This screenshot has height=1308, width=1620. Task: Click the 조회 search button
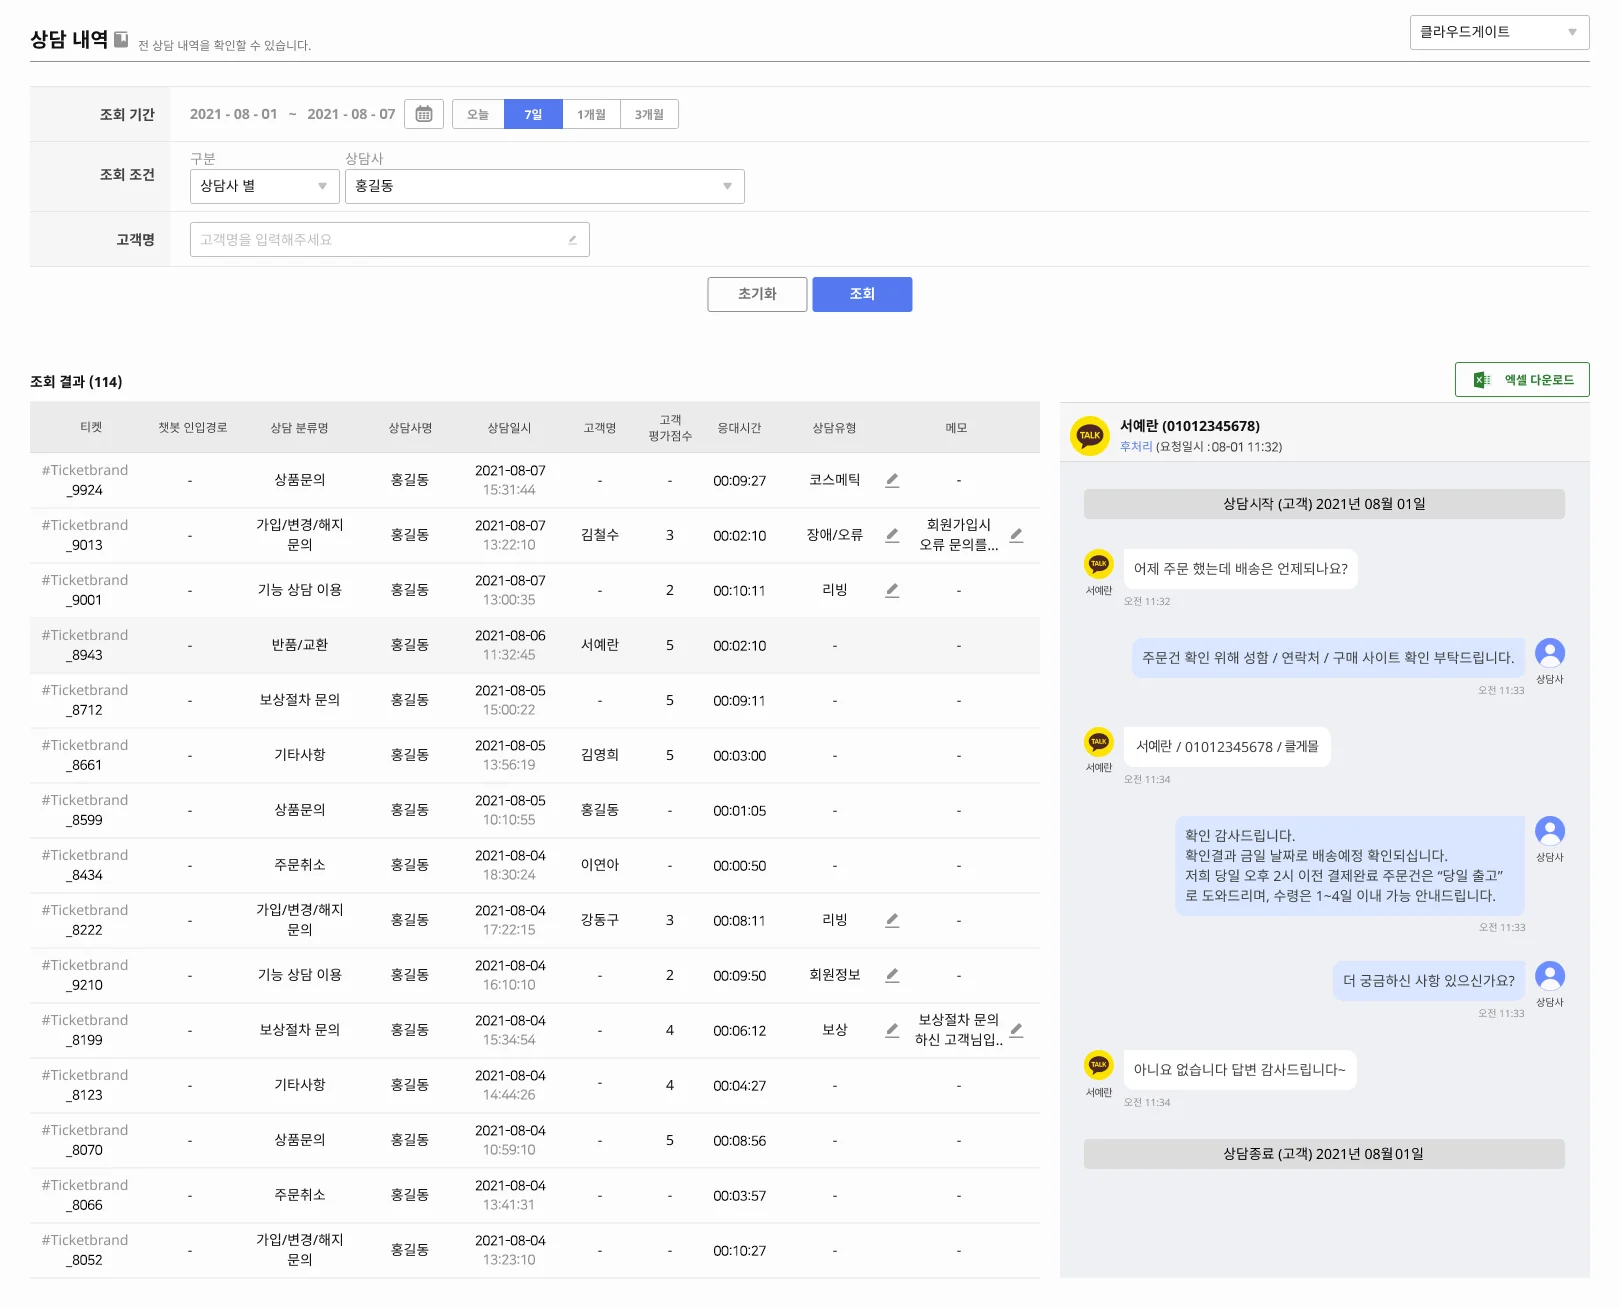click(862, 294)
